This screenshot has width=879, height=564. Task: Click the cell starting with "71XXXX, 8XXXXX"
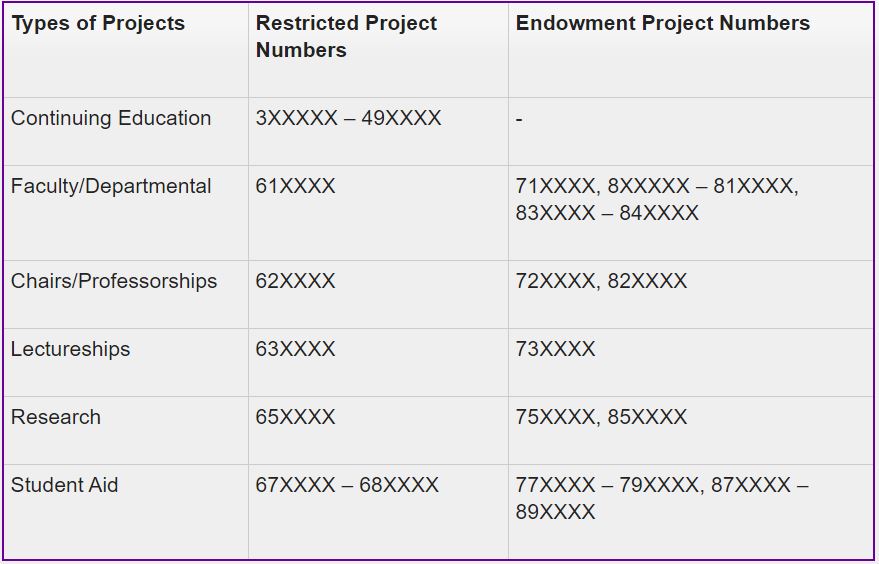pos(656,200)
